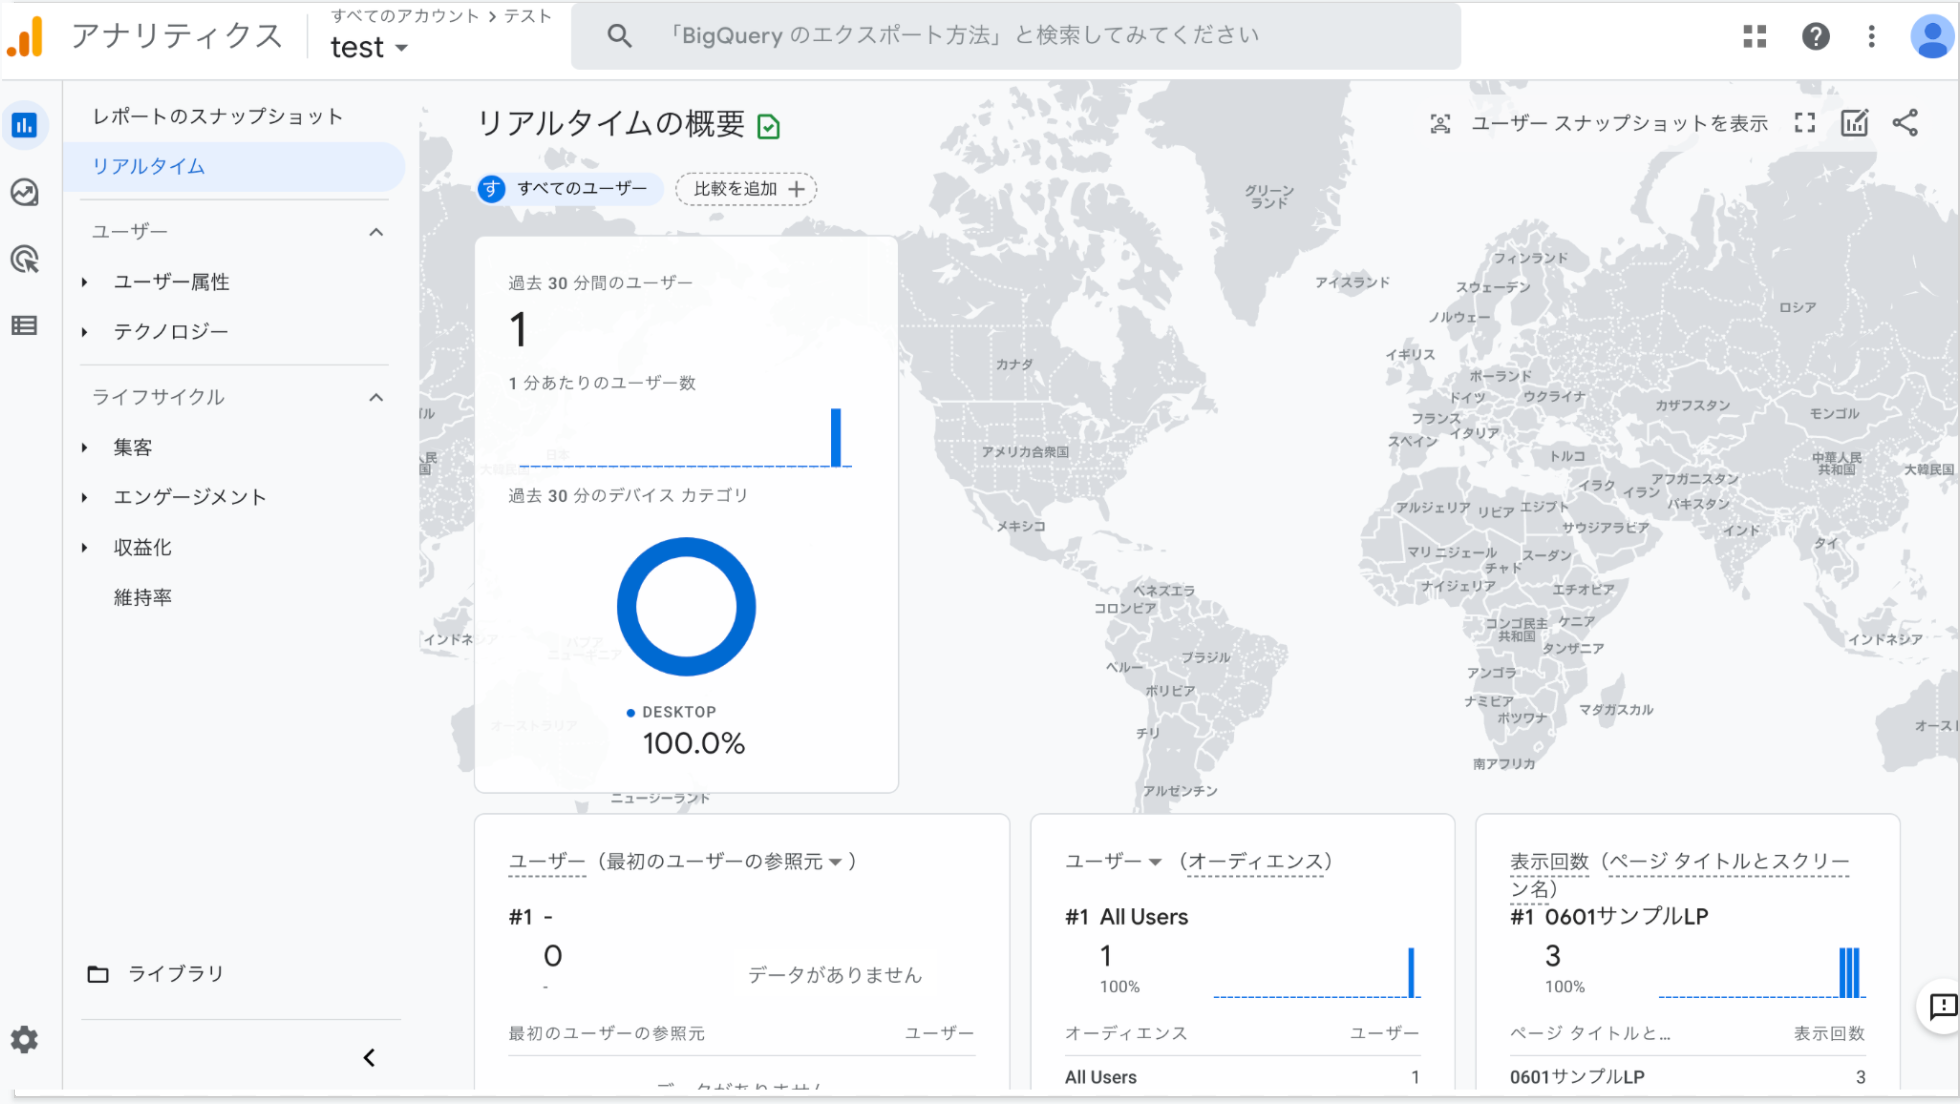Open the test property selector dropdown
The height and width of the screenshot is (1104, 1960).
point(369,47)
